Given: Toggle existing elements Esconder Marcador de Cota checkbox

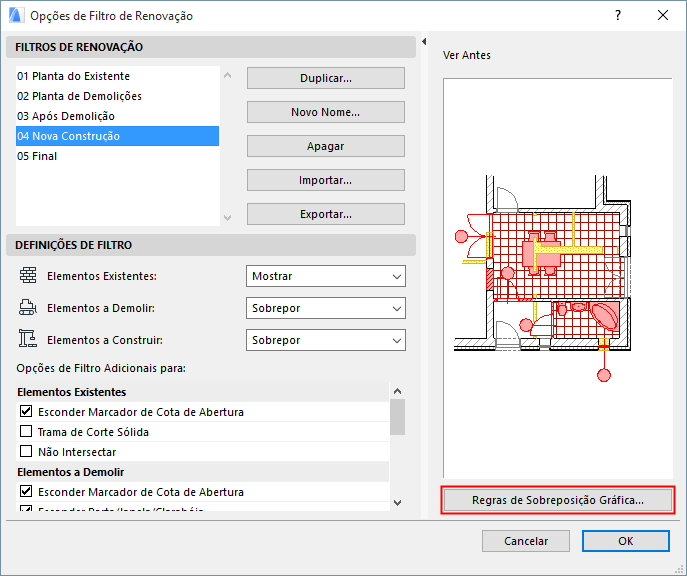Looking at the screenshot, I should (x=26, y=411).
